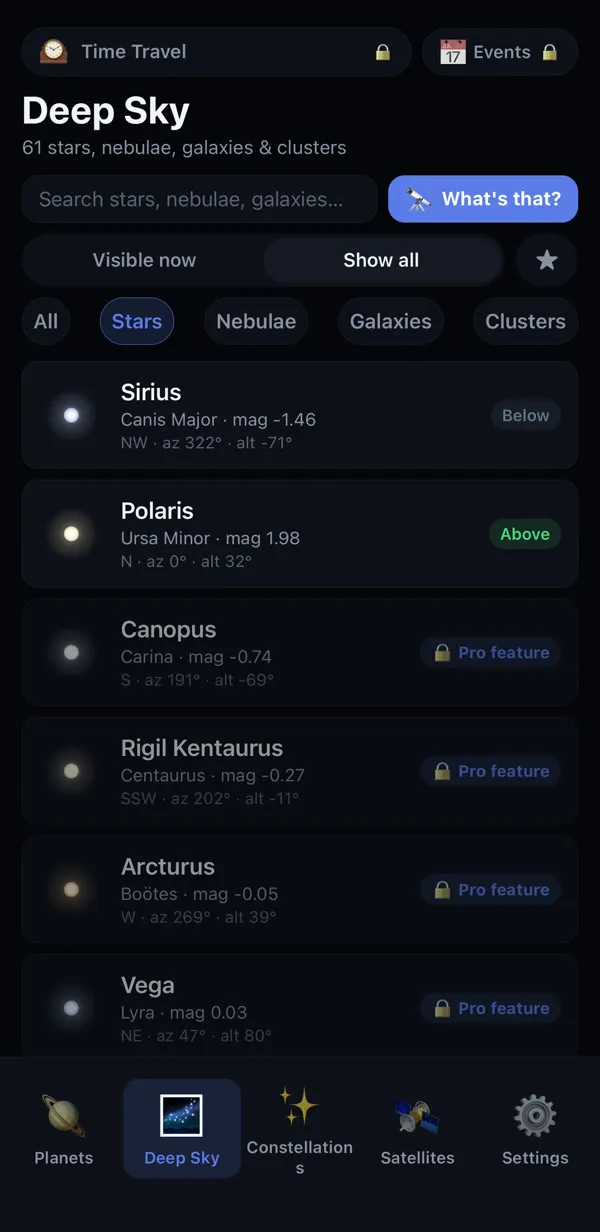Tap the lock icon on Canopus
Viewport: 600px width, 1232px height.
tap(441, 653)
